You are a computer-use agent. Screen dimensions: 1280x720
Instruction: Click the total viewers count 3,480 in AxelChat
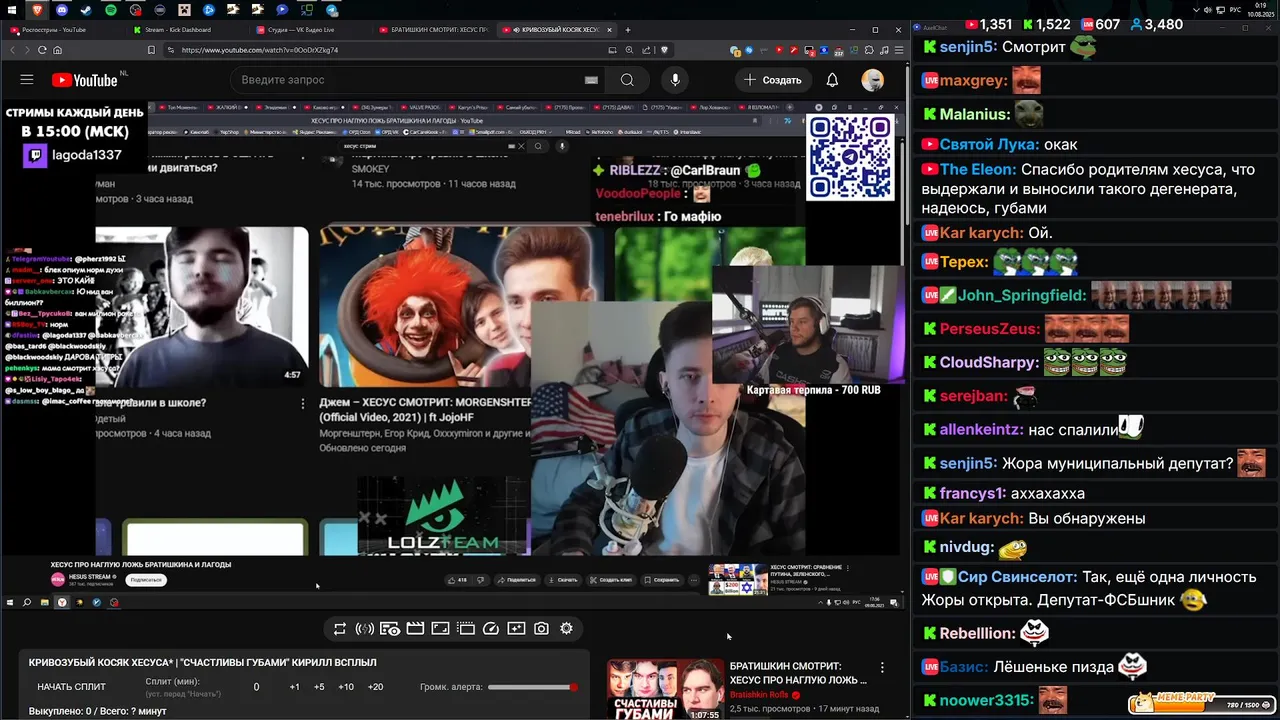point(1155,24)
